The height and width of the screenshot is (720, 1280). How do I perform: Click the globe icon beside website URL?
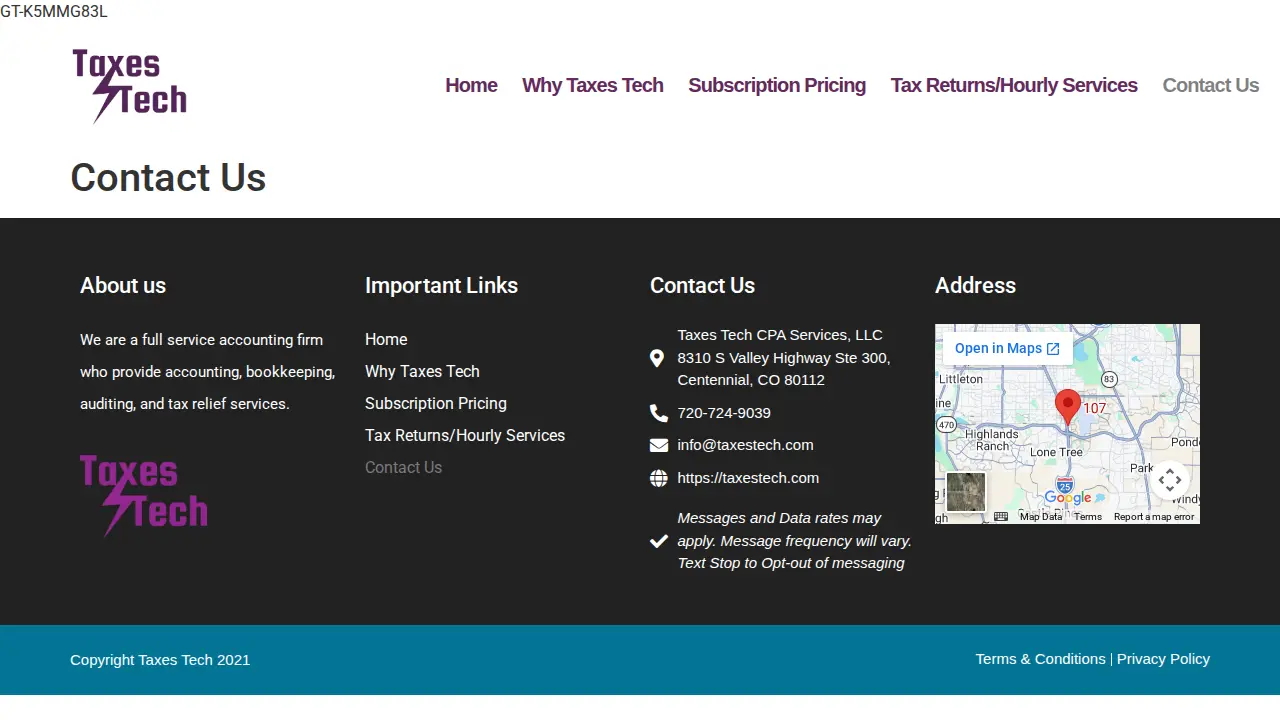[x=658, y=478]
